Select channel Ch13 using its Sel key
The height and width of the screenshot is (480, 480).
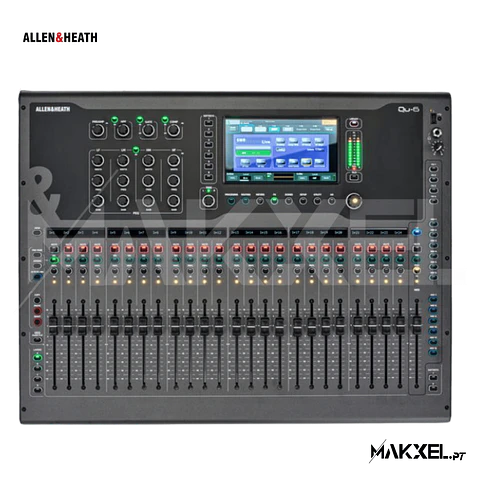pos(236,260)
